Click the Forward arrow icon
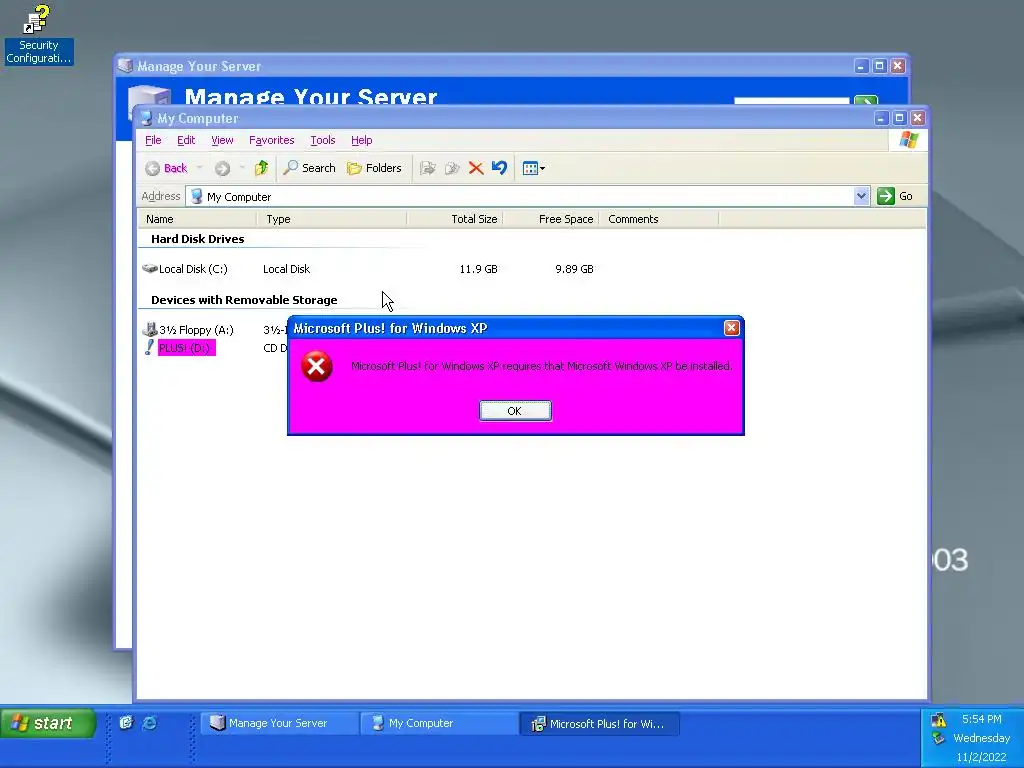The height and width of the screenshot is (768, 1024). (222, 168)
